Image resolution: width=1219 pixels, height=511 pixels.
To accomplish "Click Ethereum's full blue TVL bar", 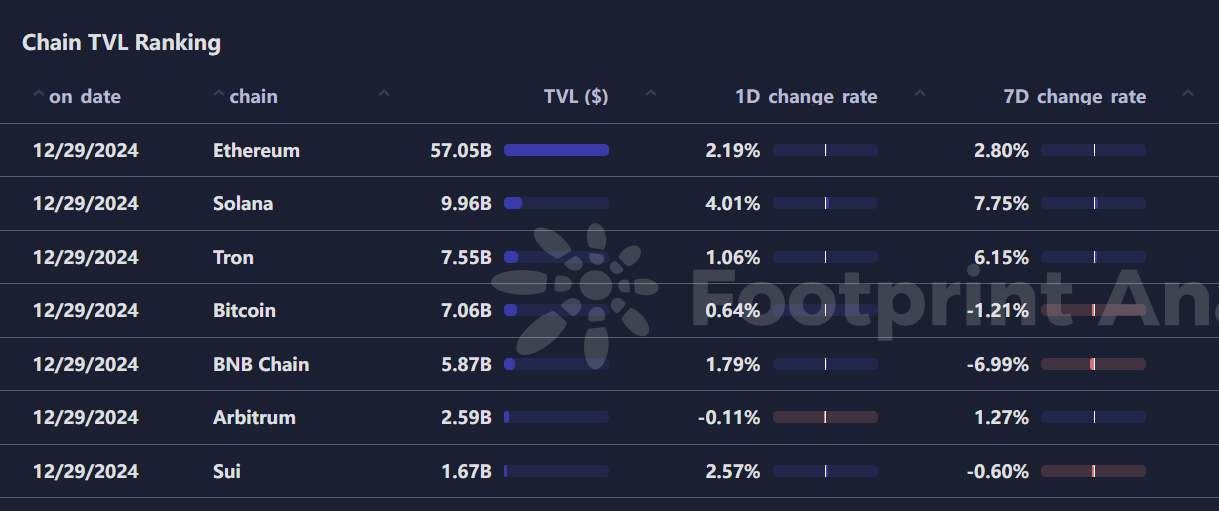I will point(556,150).
